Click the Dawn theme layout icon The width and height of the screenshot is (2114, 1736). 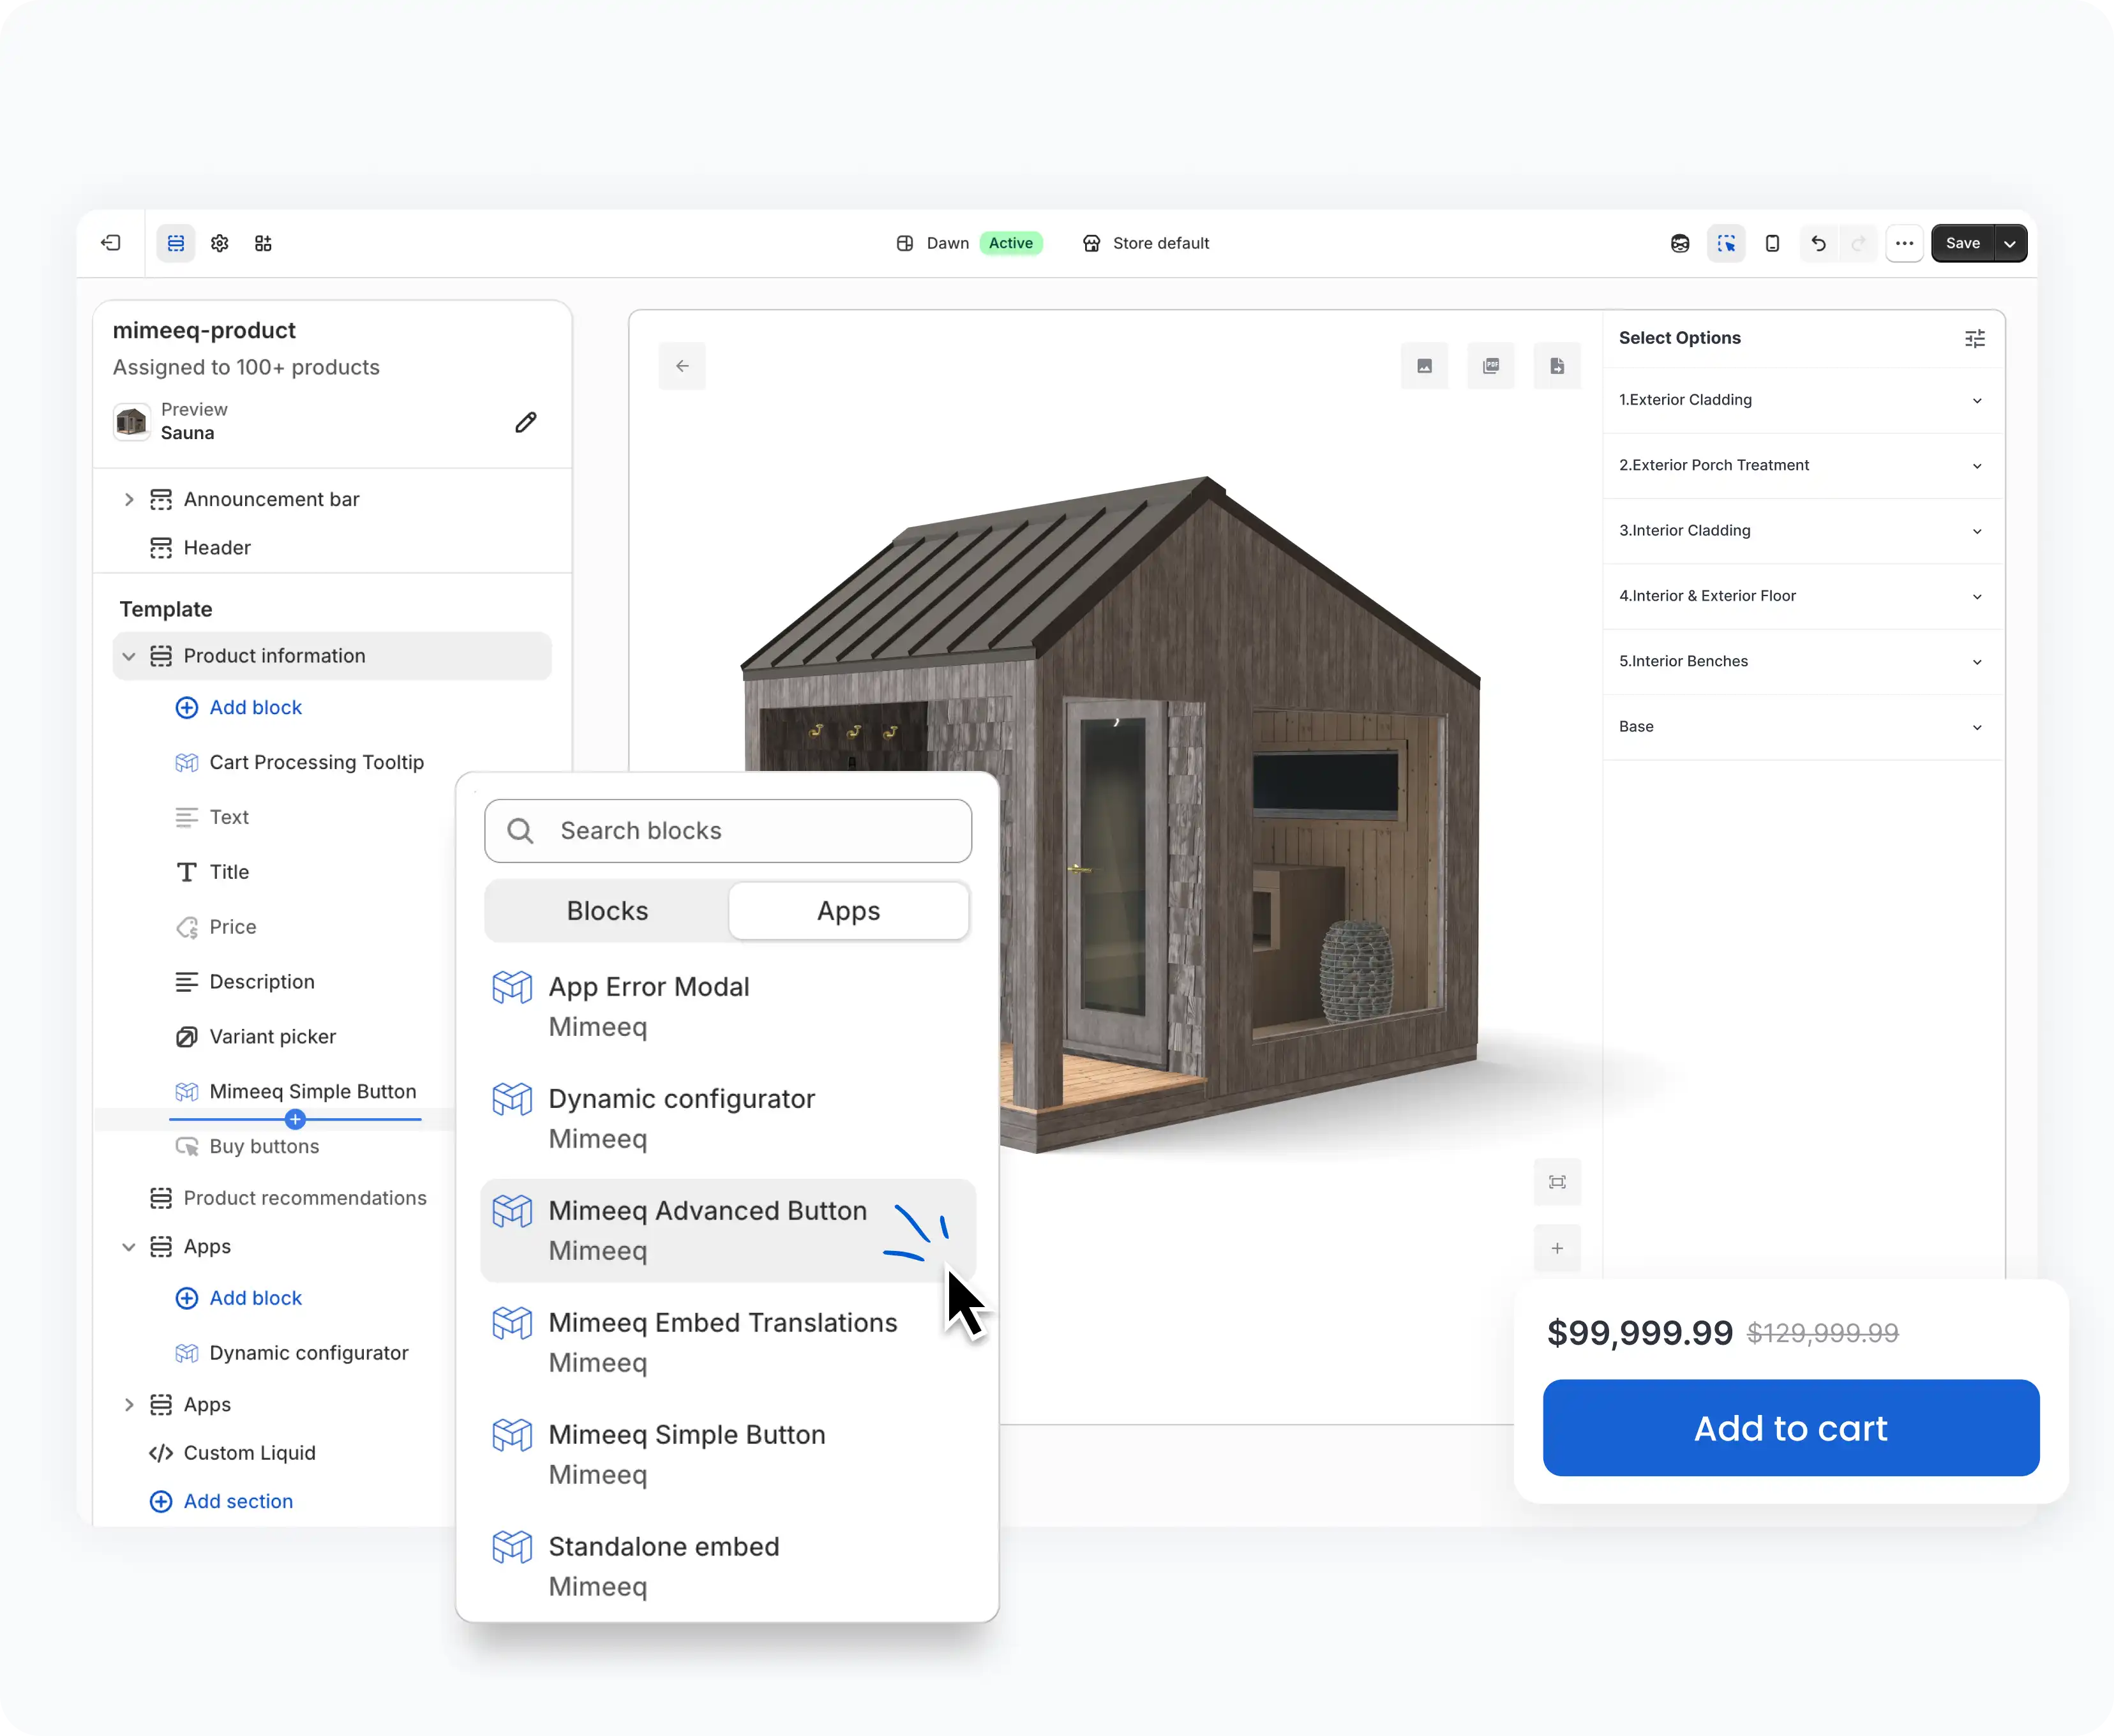904,243
